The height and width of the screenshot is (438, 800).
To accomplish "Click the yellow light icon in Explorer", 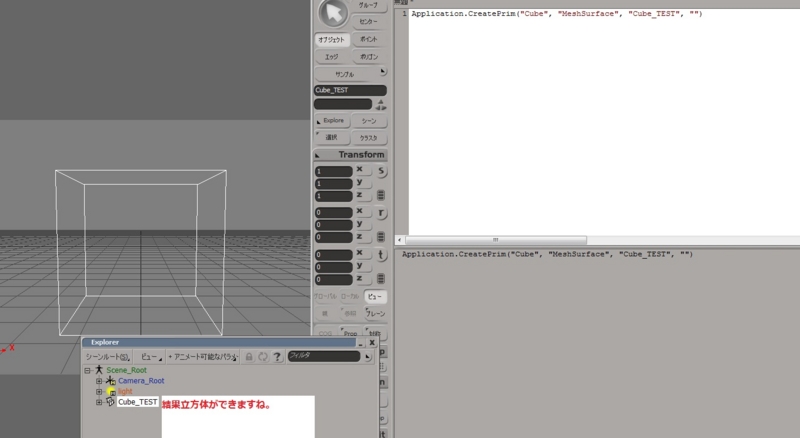I will pyautogui.click(x=111, y=392).
